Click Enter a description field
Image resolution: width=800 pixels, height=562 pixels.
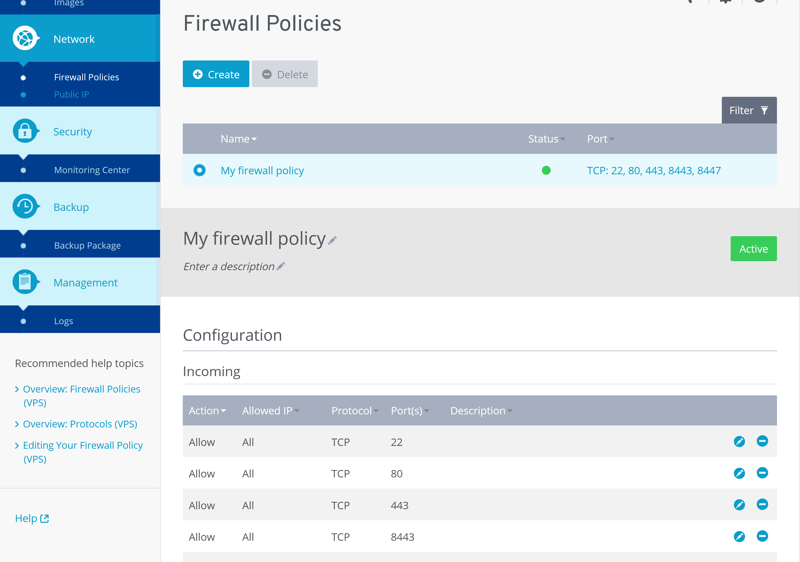tap(229, 267)
